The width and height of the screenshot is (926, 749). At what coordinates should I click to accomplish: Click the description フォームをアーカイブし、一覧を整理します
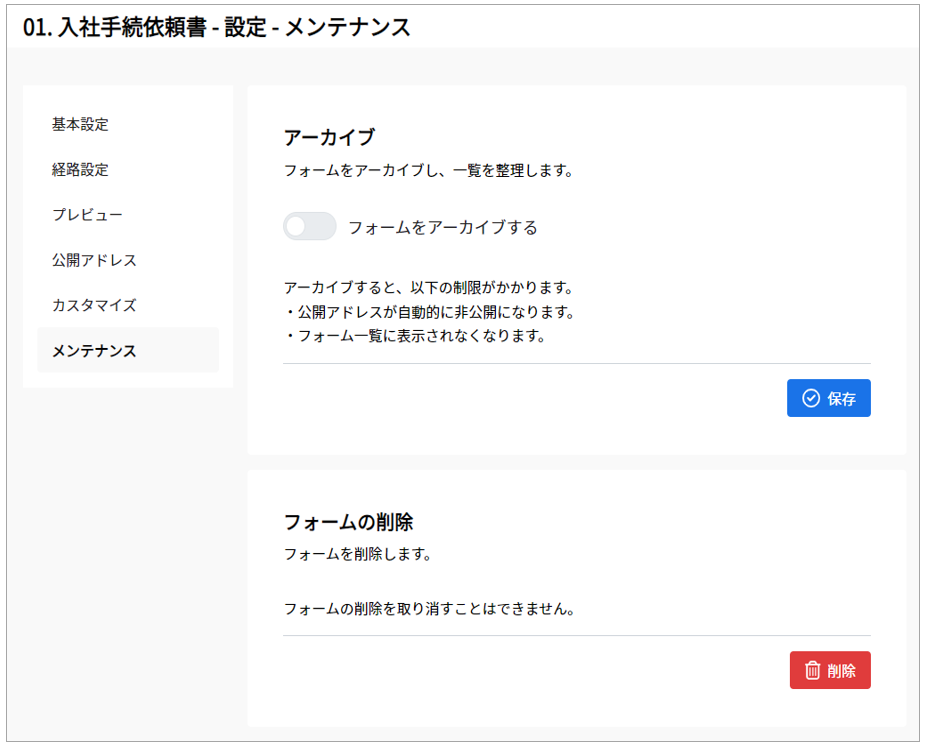coord(429,171)
